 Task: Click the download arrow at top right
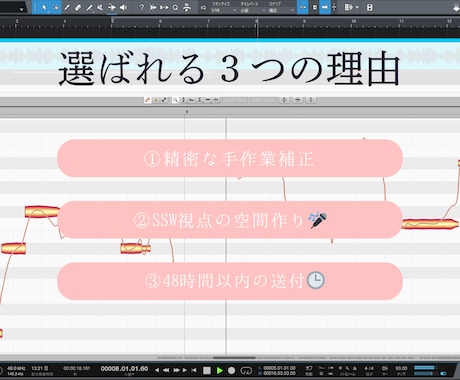(456, 8)
